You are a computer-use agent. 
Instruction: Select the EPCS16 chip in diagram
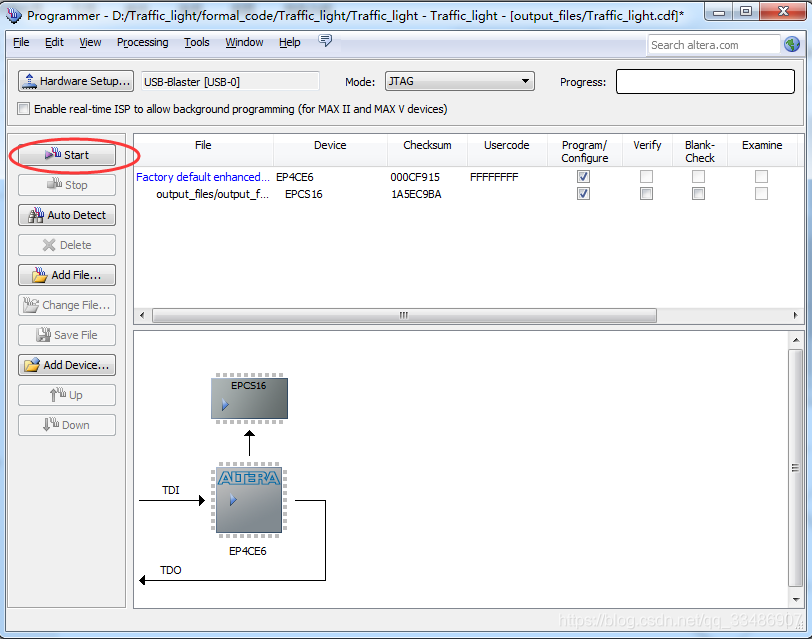(249, 398)
